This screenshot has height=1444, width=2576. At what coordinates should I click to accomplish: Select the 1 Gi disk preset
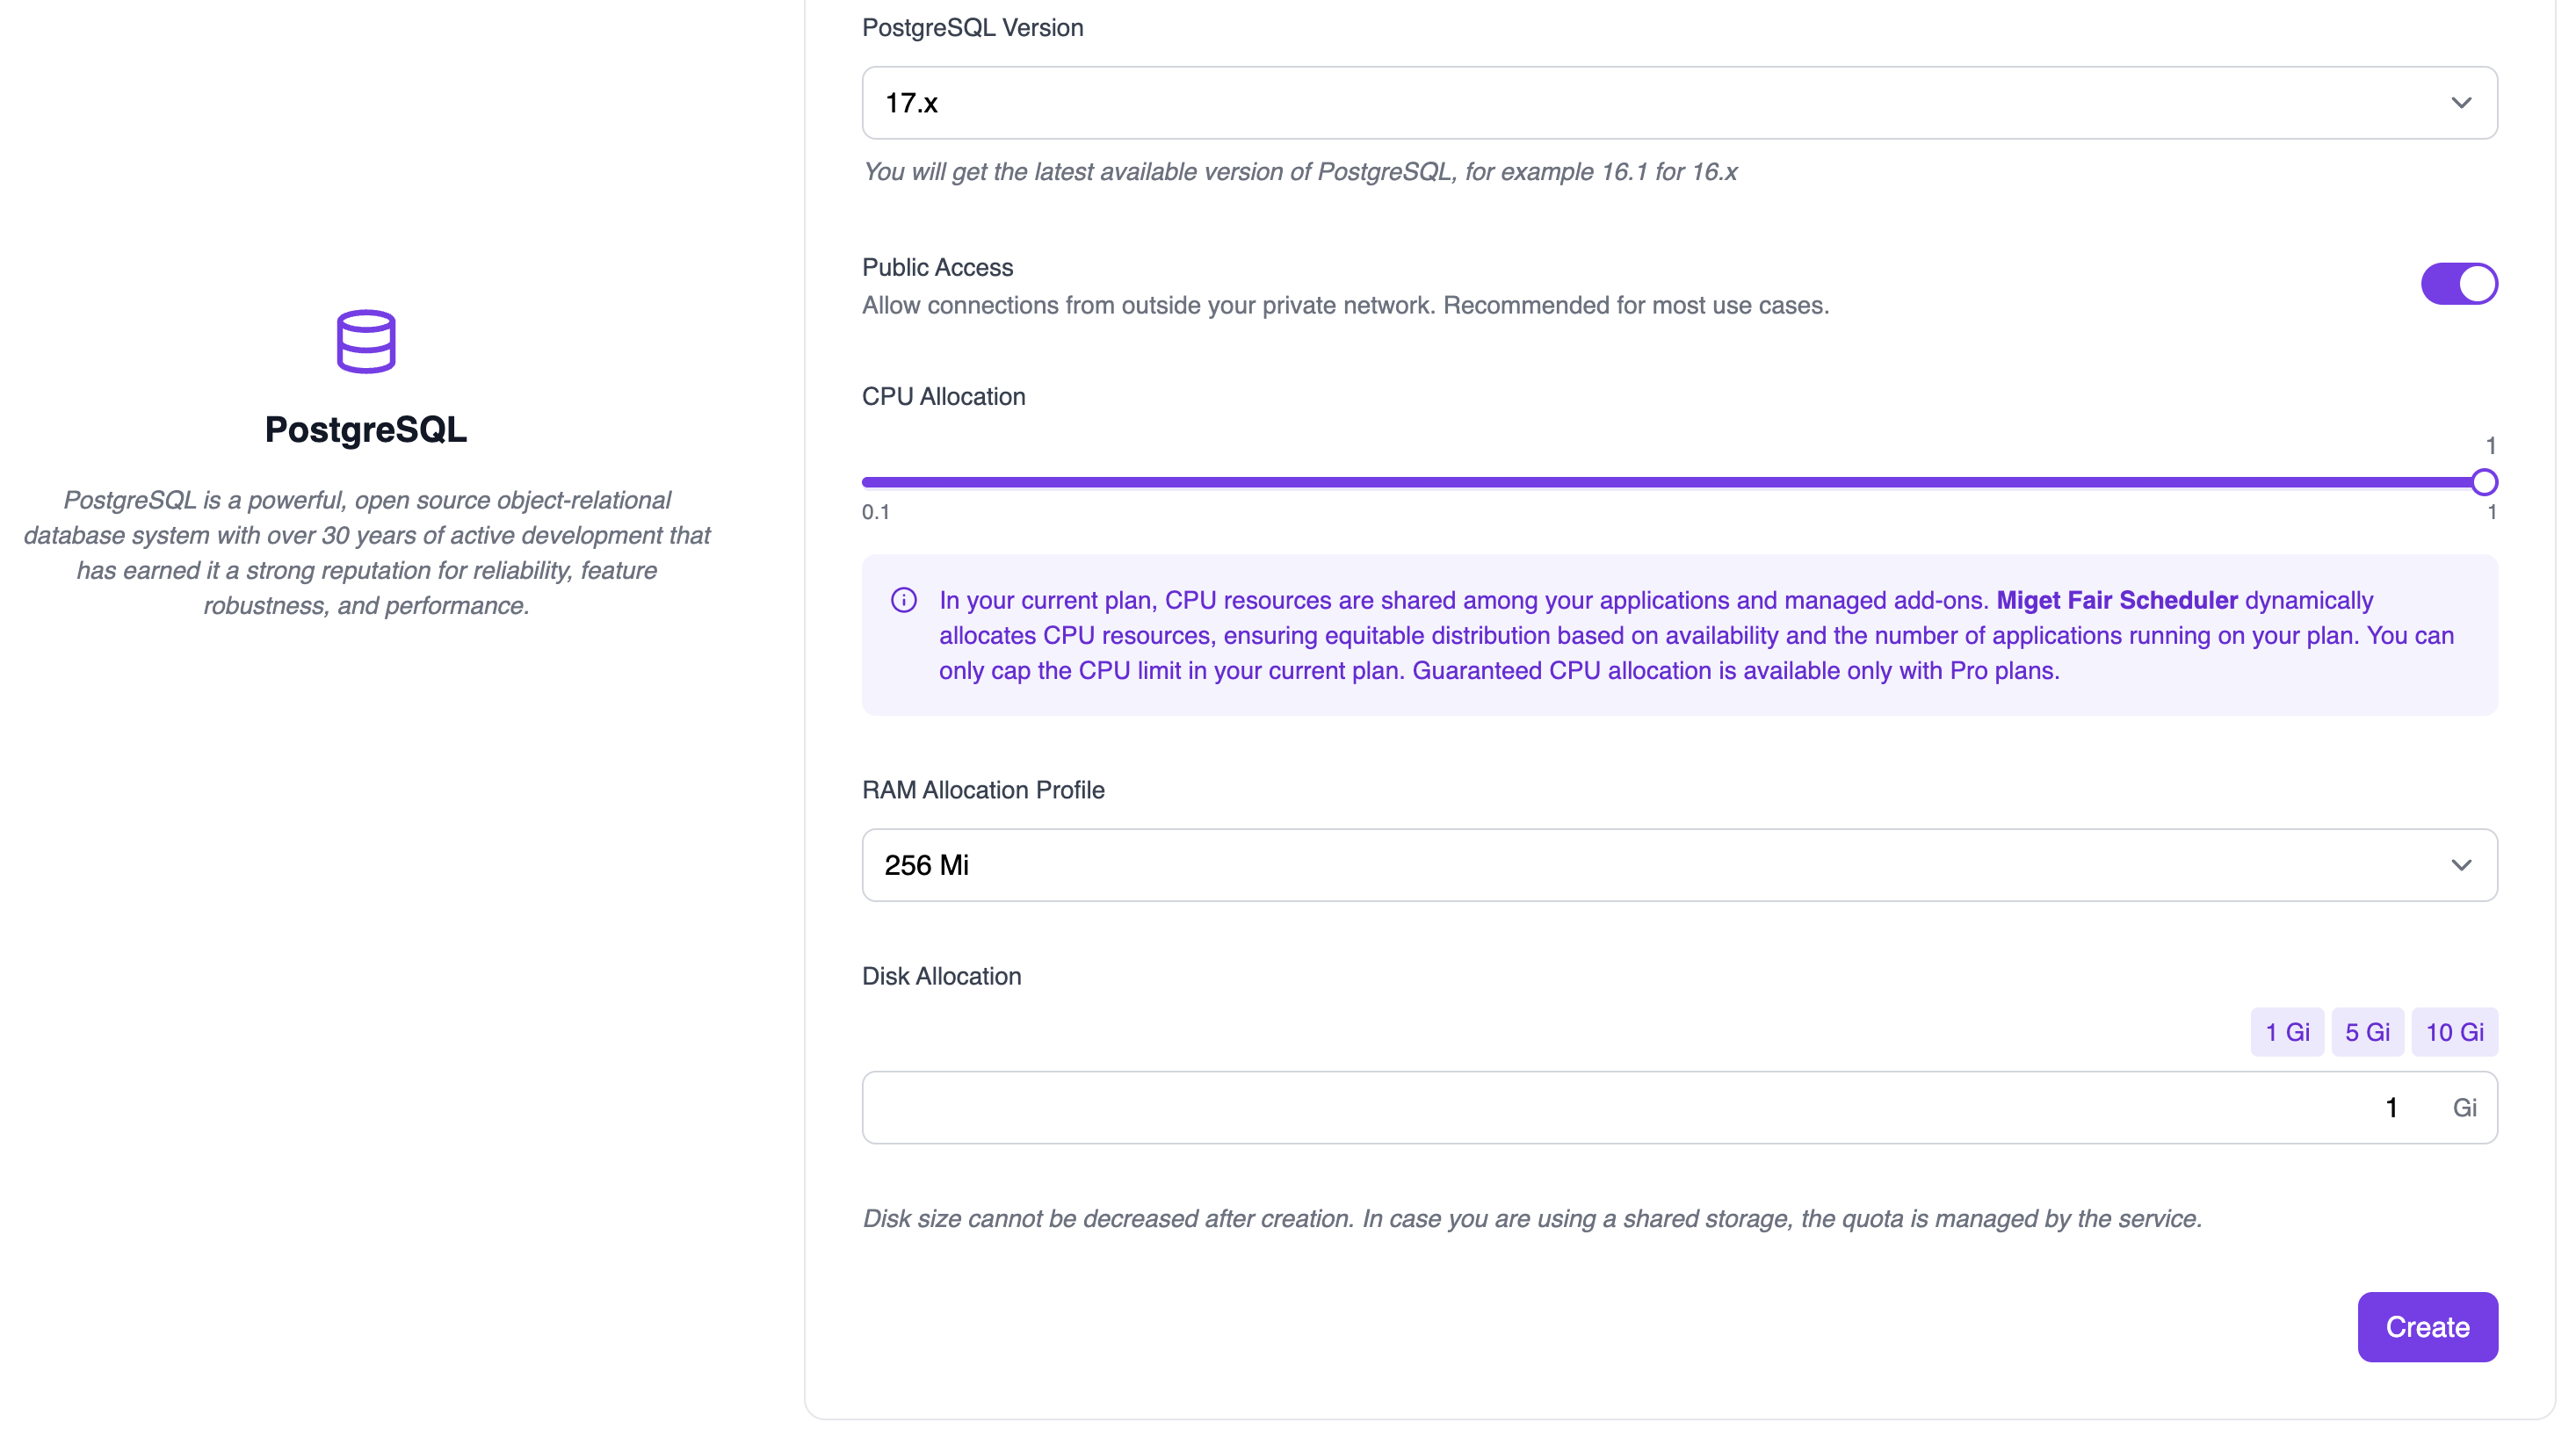(x=2286, y=1032)
